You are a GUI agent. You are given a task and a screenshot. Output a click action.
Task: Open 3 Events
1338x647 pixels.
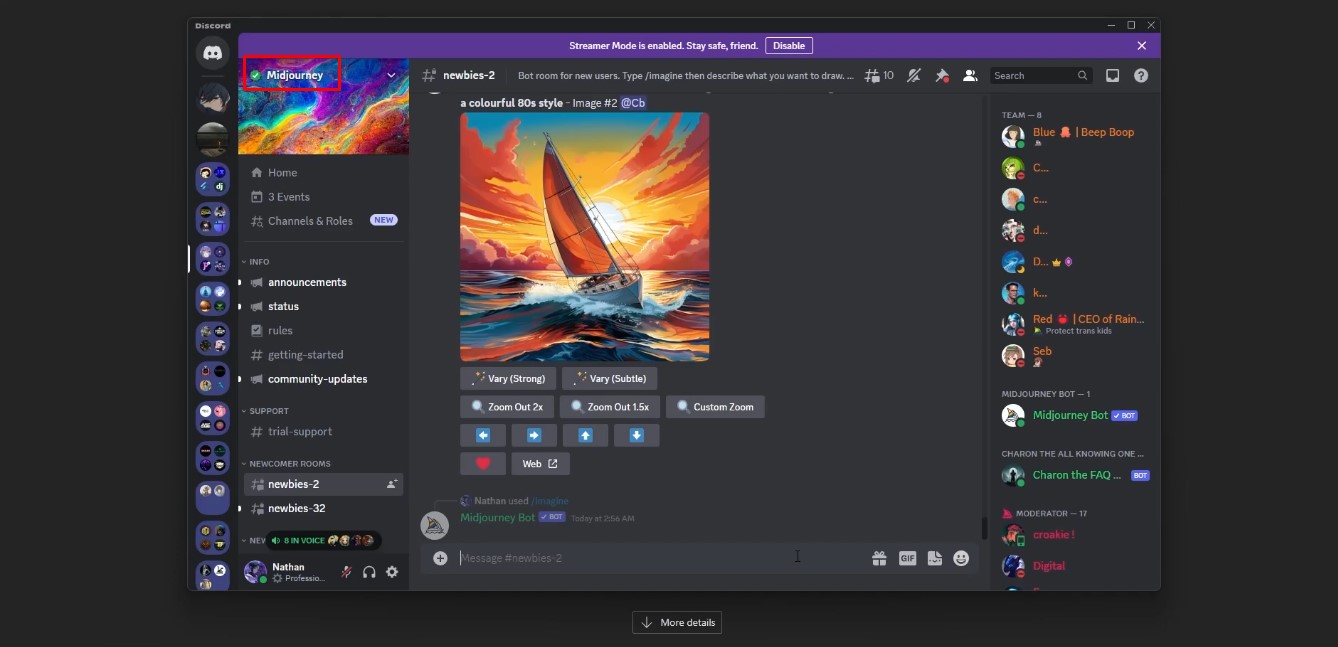(322, 197)
